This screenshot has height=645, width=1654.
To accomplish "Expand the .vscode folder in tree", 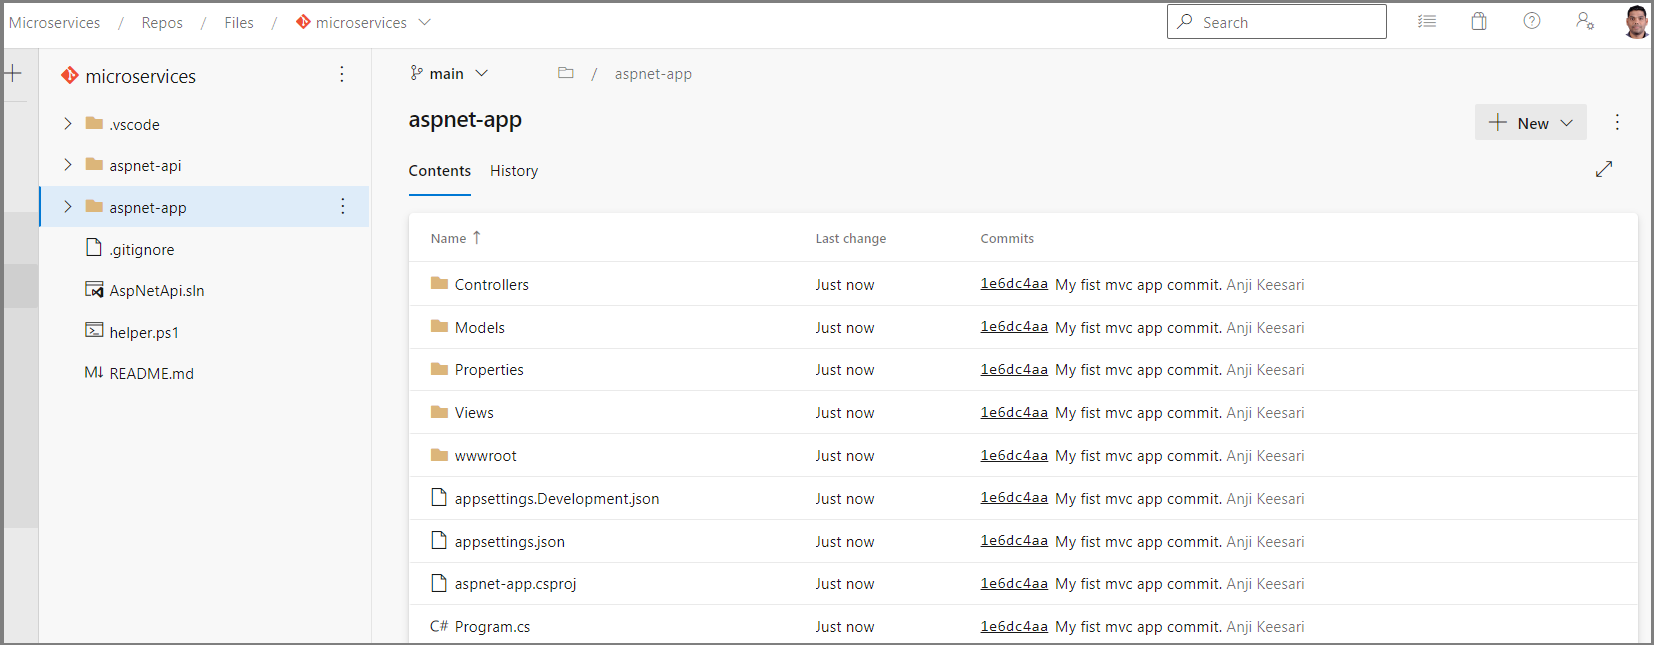I will pos(68,123).
